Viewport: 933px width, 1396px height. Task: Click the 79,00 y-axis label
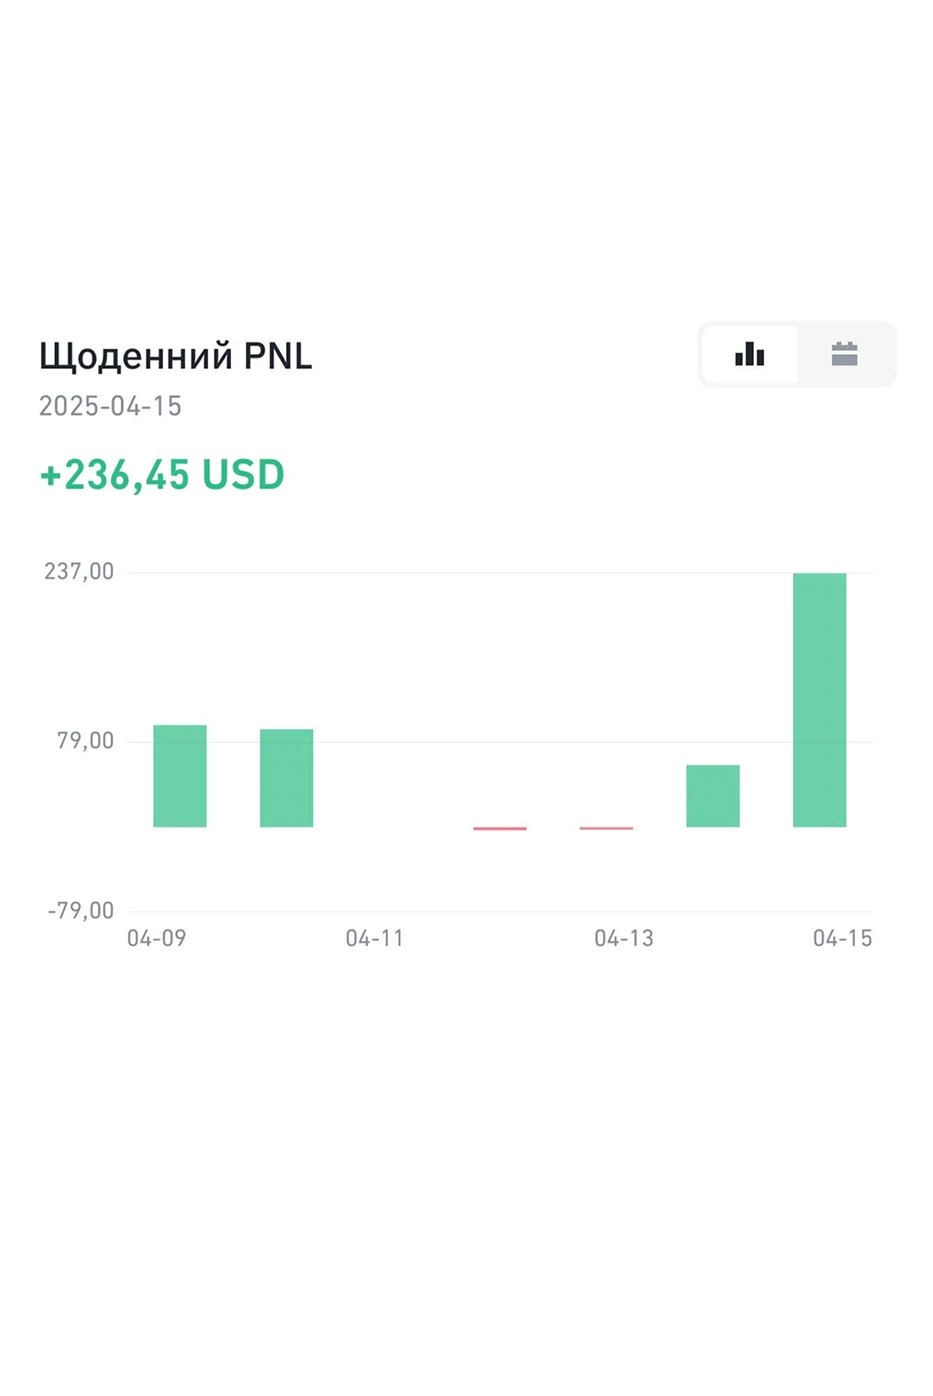[85, 741]
